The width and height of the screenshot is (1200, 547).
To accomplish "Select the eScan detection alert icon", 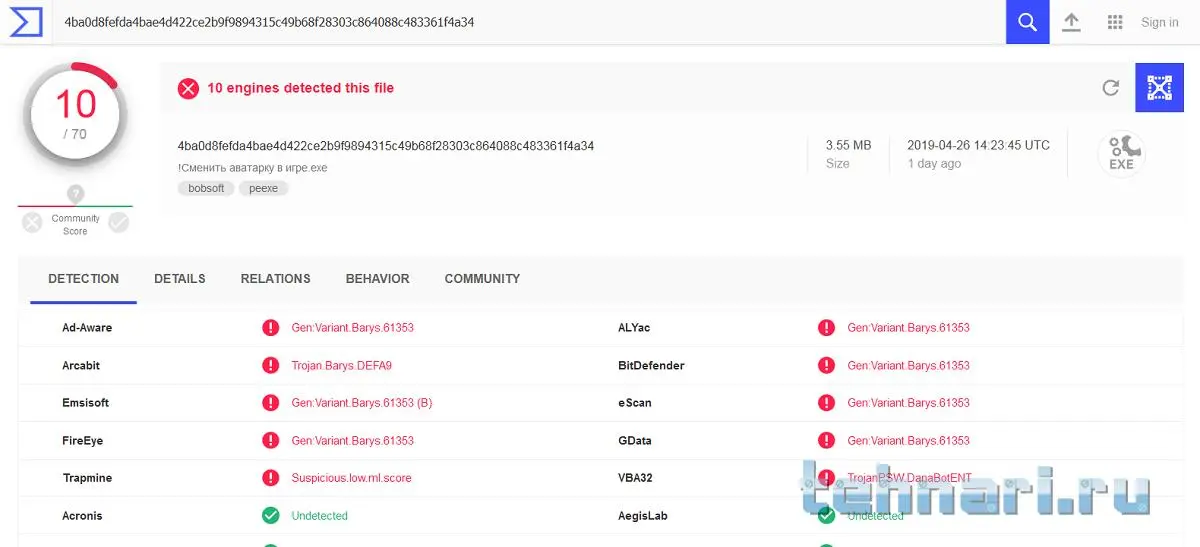I will point(826,402).
